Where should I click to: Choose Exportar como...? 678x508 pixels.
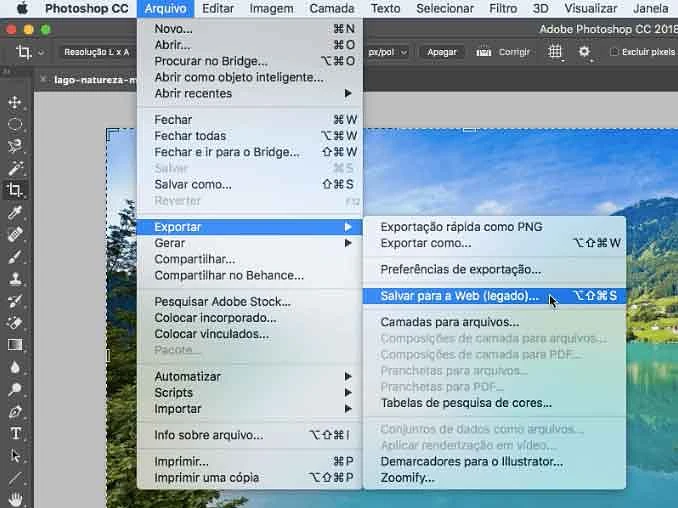[x=494, y=243]
